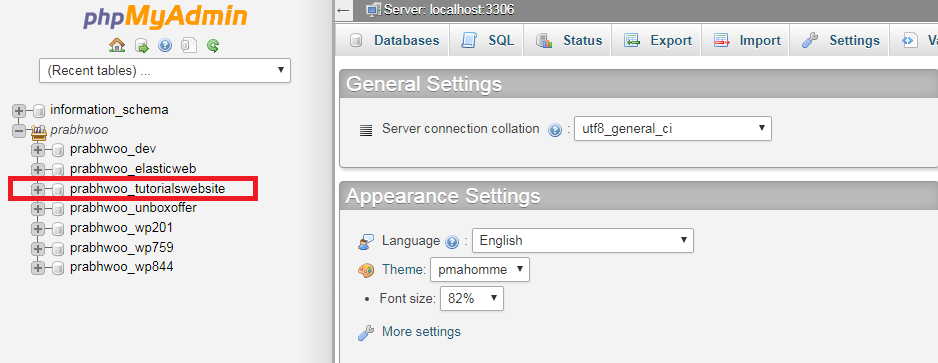Collapse navigation panel with left arrow
This screenshot has height=363, width=938.
click(x=343, y=10)
